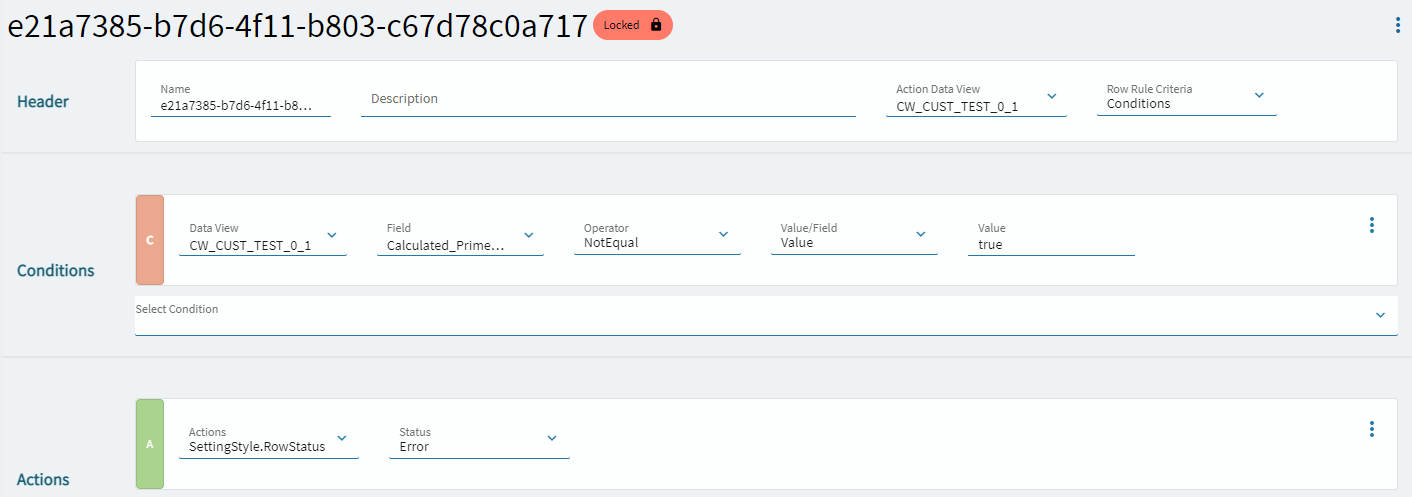
Task: Click the Locked badge with padlock
Action: (633, 25)
